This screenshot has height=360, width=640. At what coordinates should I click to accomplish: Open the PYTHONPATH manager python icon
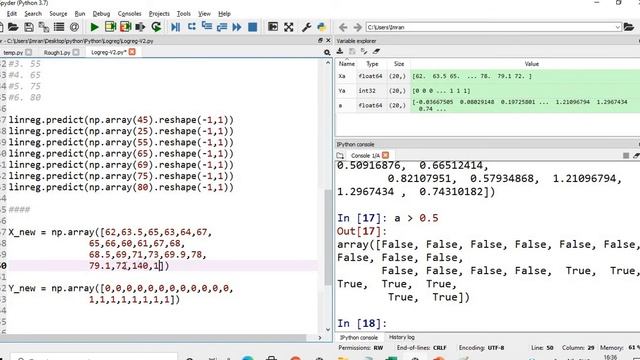[322, 27]
